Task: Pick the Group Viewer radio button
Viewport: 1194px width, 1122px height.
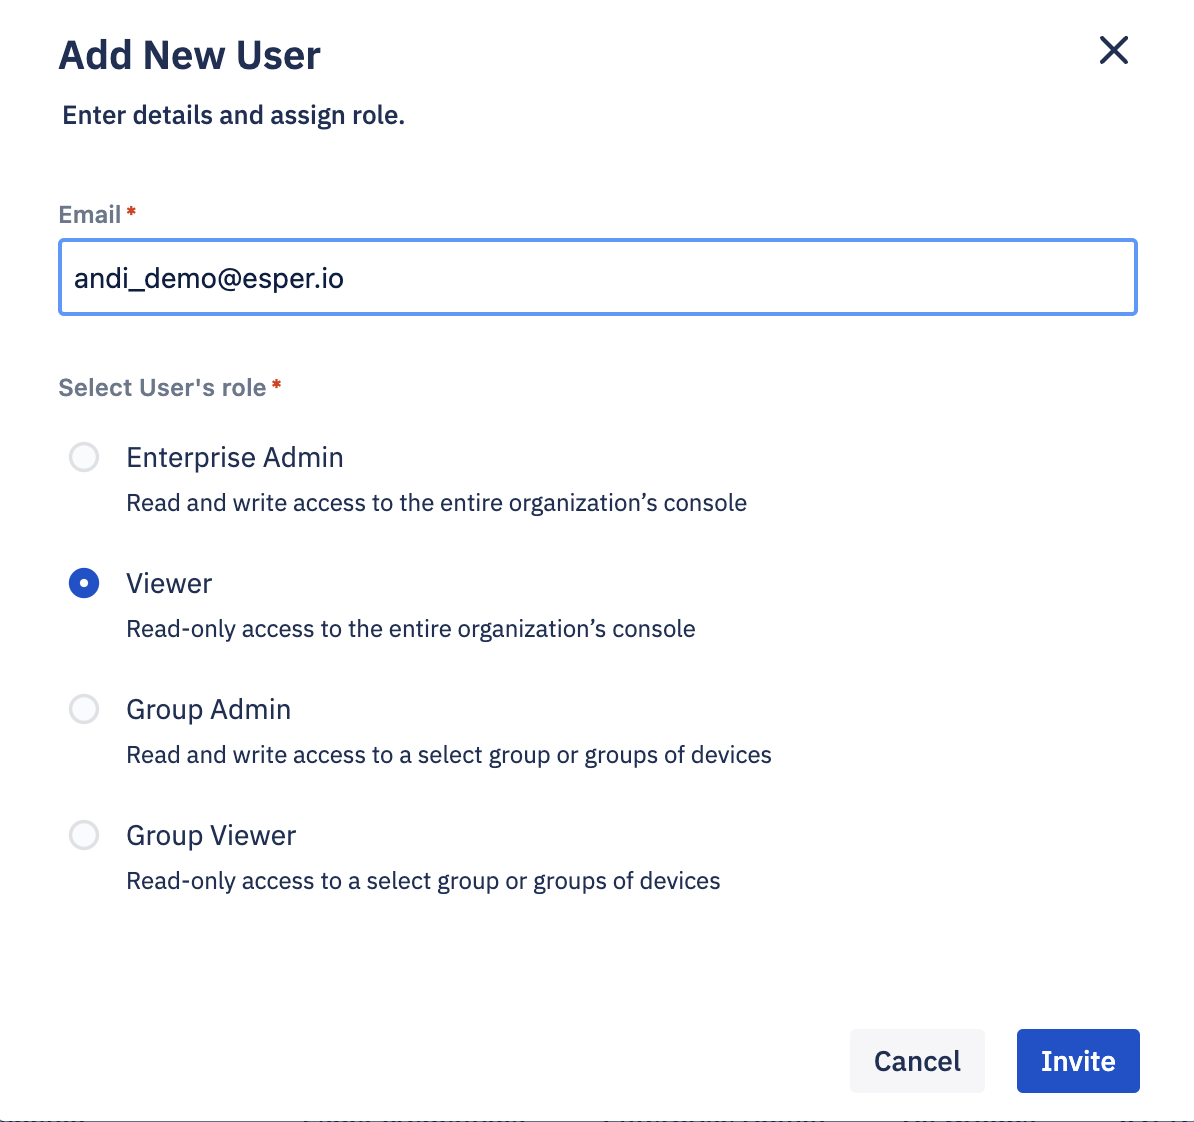Action: pos(84,835)
